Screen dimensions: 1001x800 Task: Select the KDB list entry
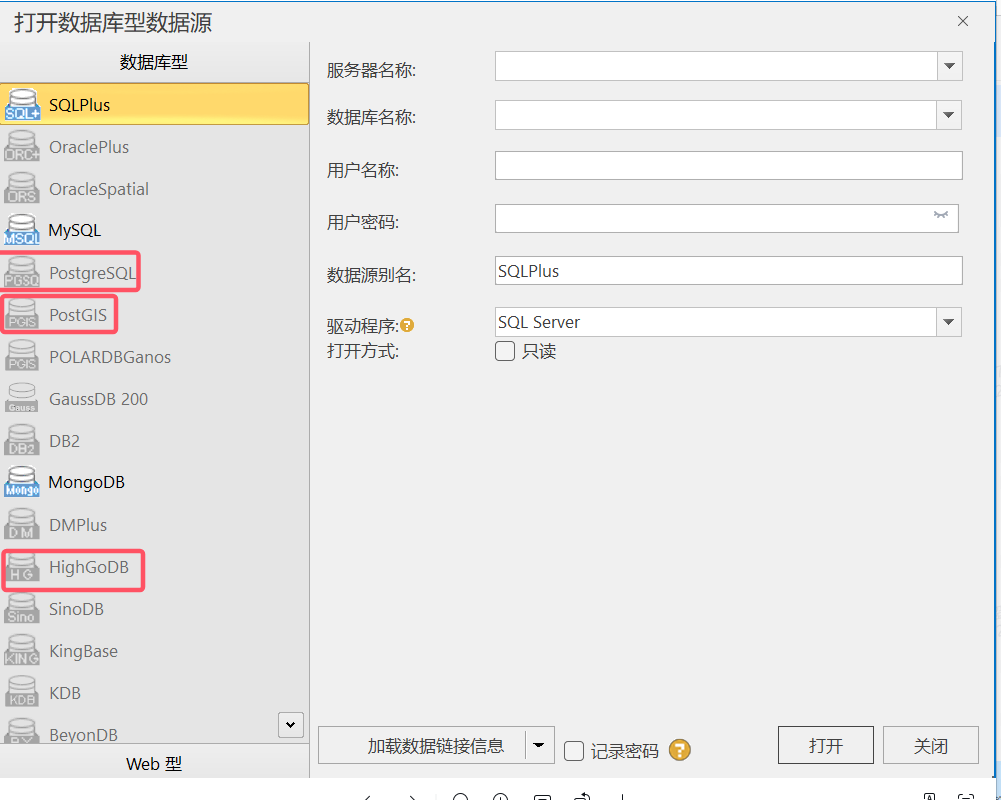[x=154, y=693]
